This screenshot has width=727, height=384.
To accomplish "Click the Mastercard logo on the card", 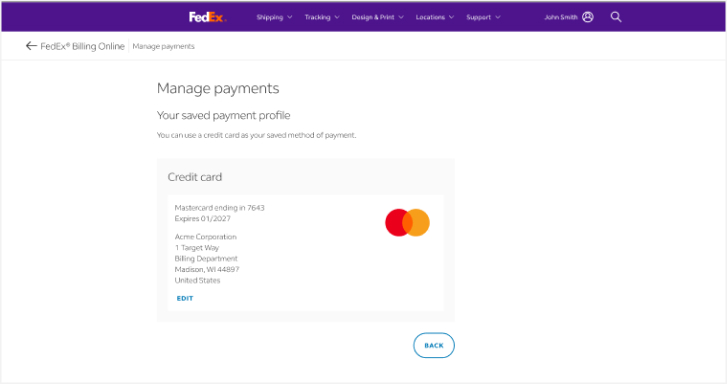I will [408, 223].
